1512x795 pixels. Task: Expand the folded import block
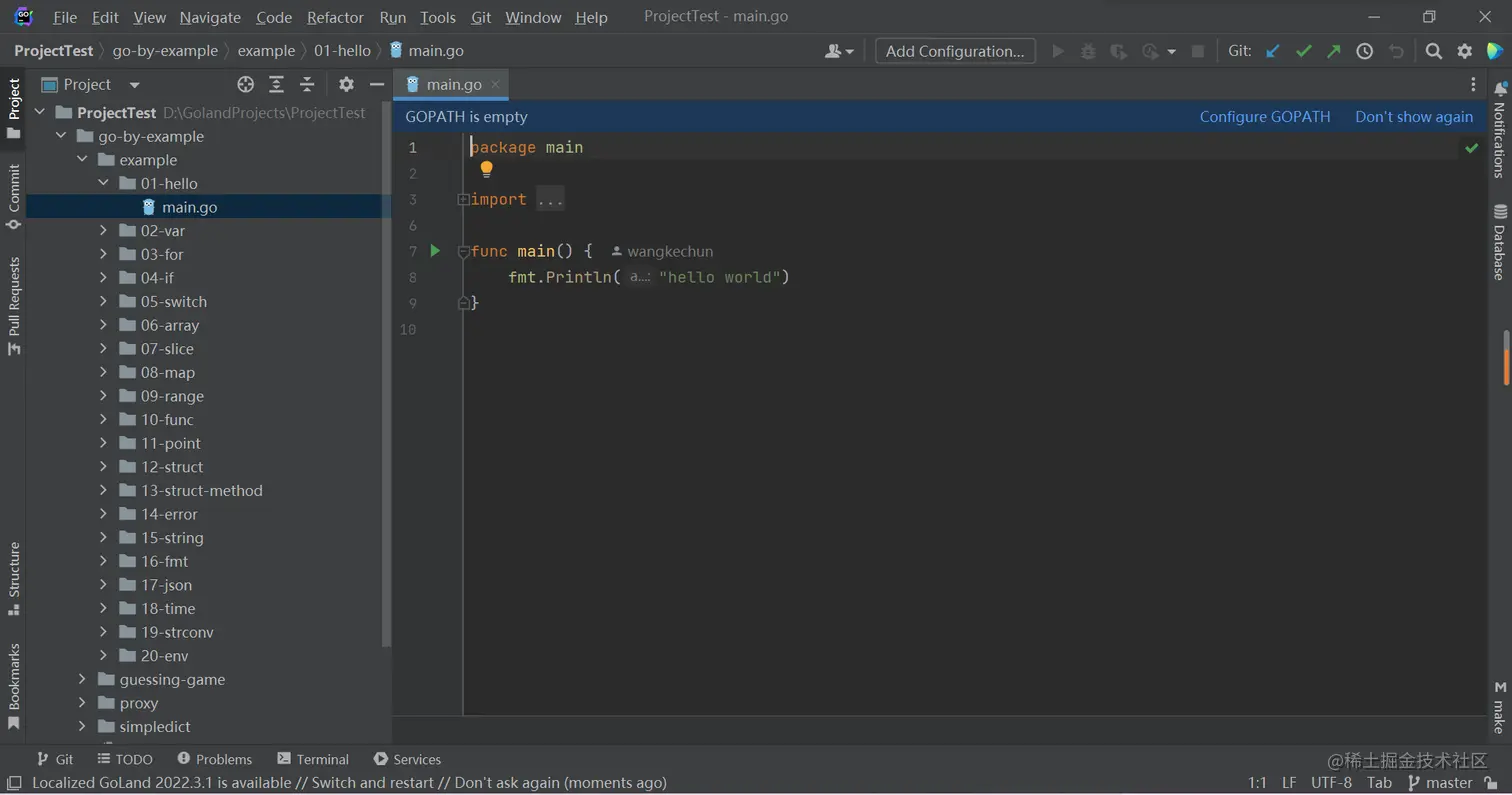(463, 200)
